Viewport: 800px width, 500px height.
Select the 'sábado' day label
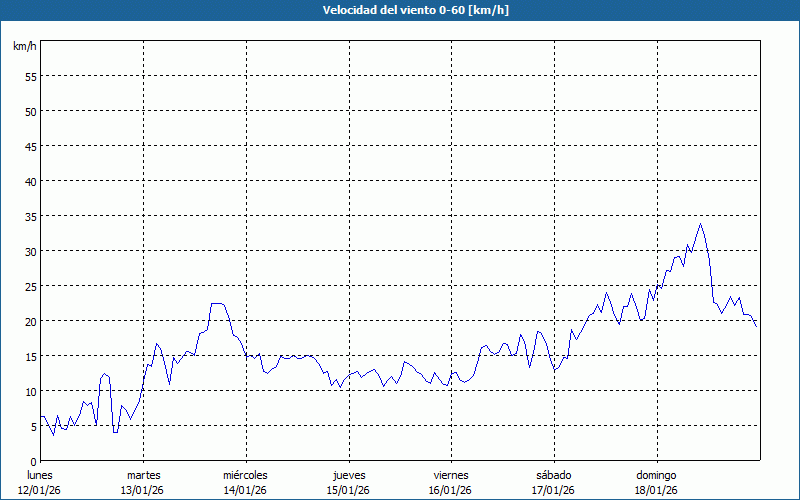553,475
